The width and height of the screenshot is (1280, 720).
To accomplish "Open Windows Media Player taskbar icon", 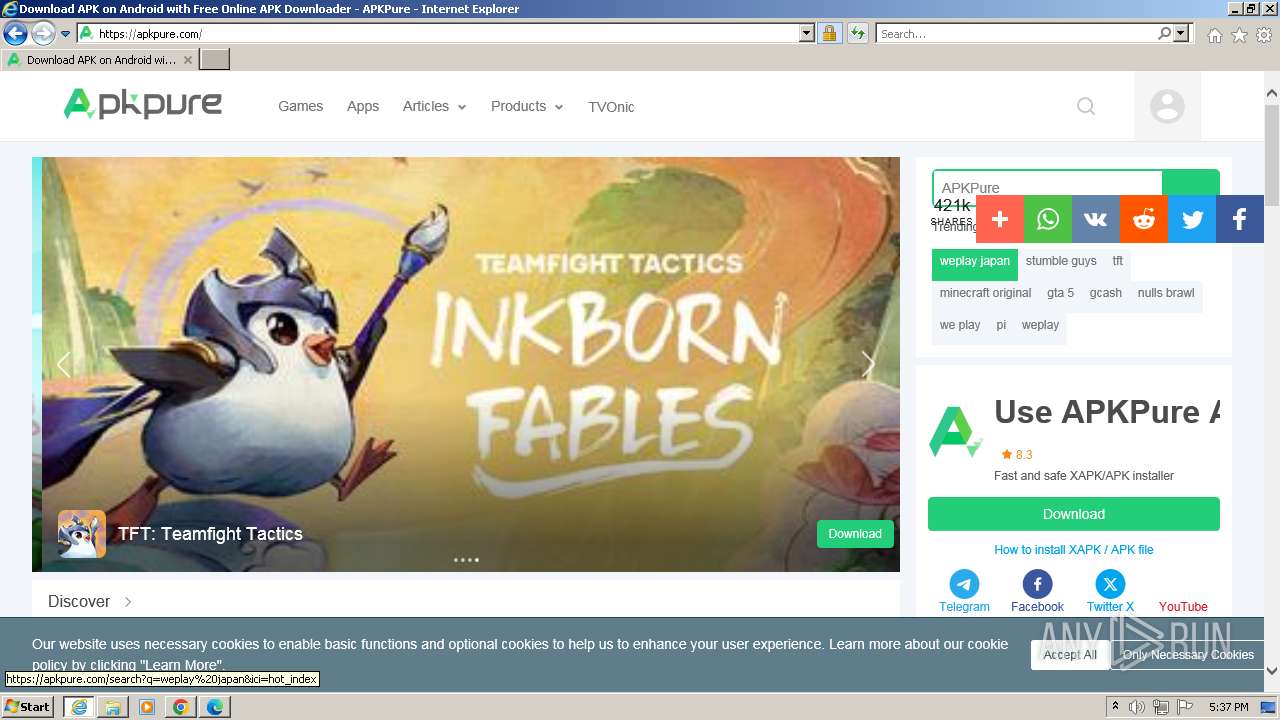I will [x=146, y=707].
